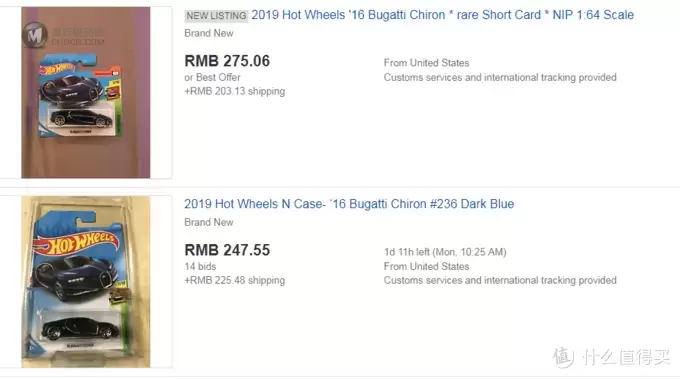
Task: Click 'From United States' under second listing
Action: [426, 266]
